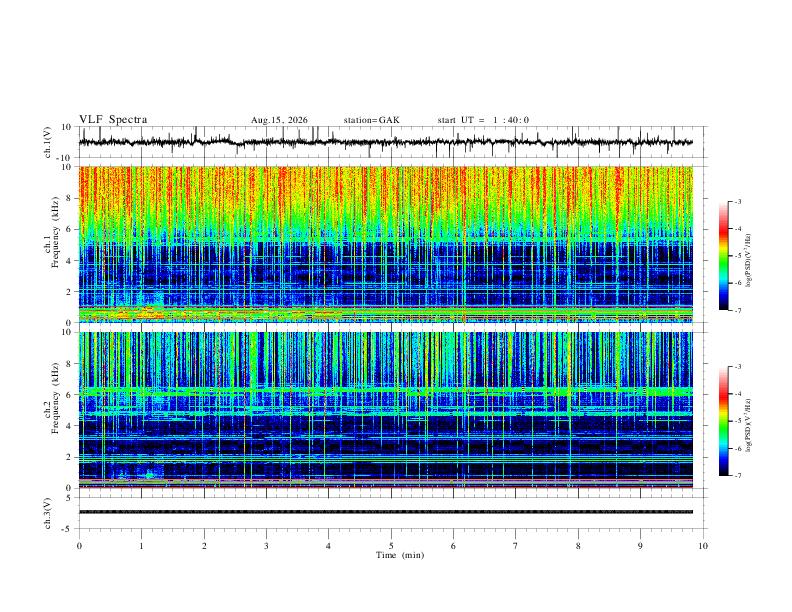Click the ch.1(V) waveform trace
The width and height of the screenshot is (792, 612).
385,142
